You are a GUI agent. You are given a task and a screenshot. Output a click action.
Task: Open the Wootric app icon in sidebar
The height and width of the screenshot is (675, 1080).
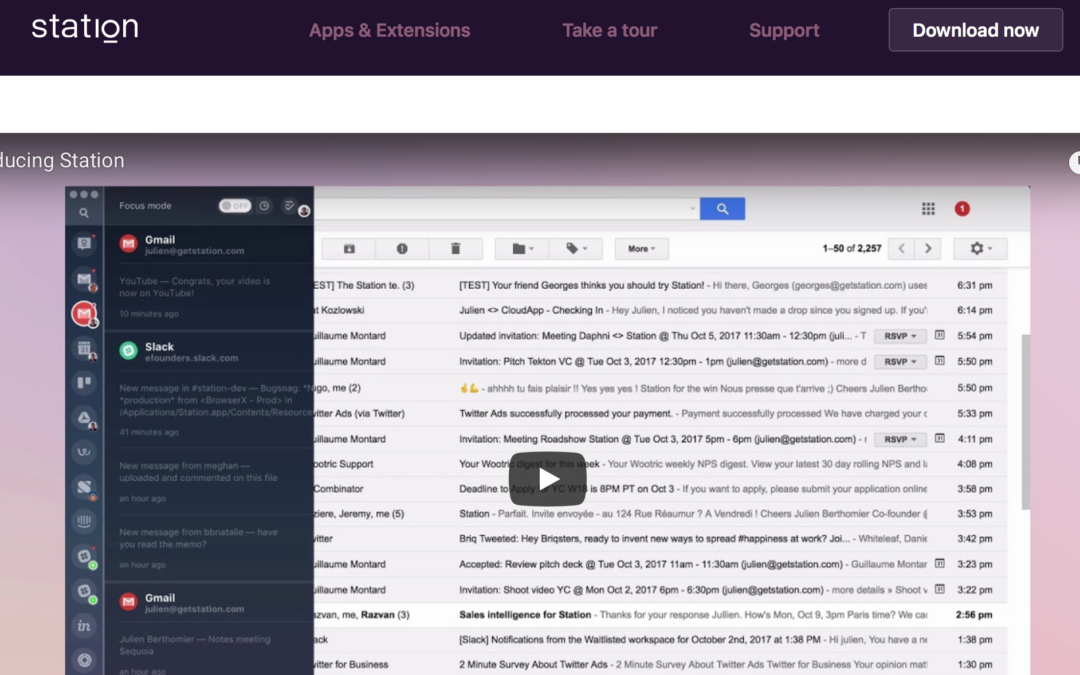[84, 452]
